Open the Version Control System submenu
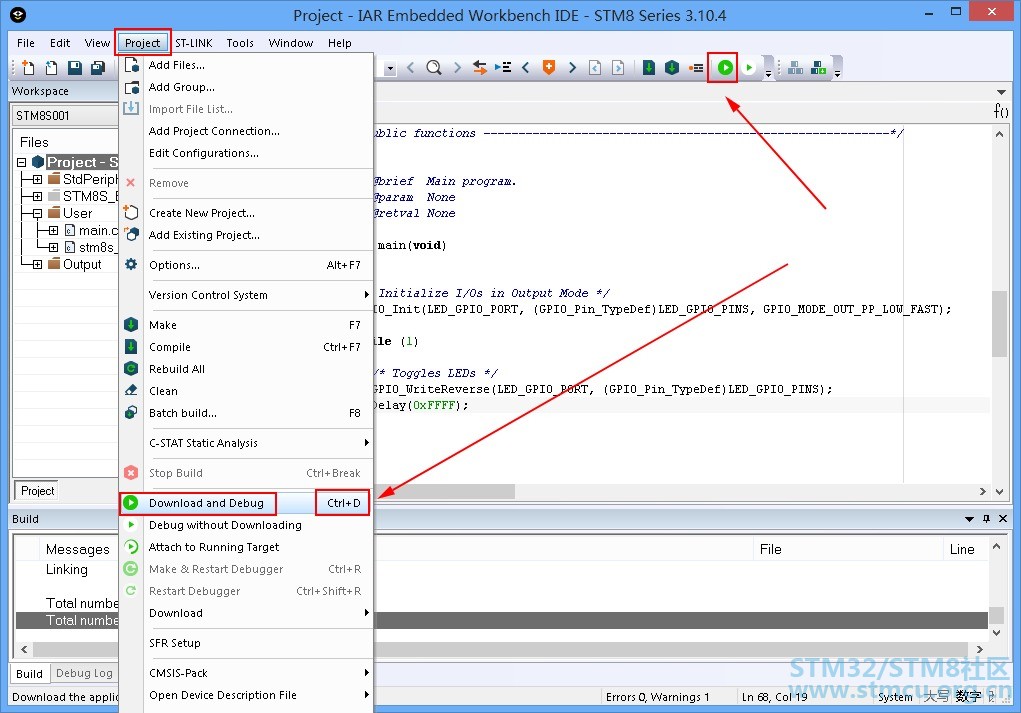 click(x=246, y=295)
